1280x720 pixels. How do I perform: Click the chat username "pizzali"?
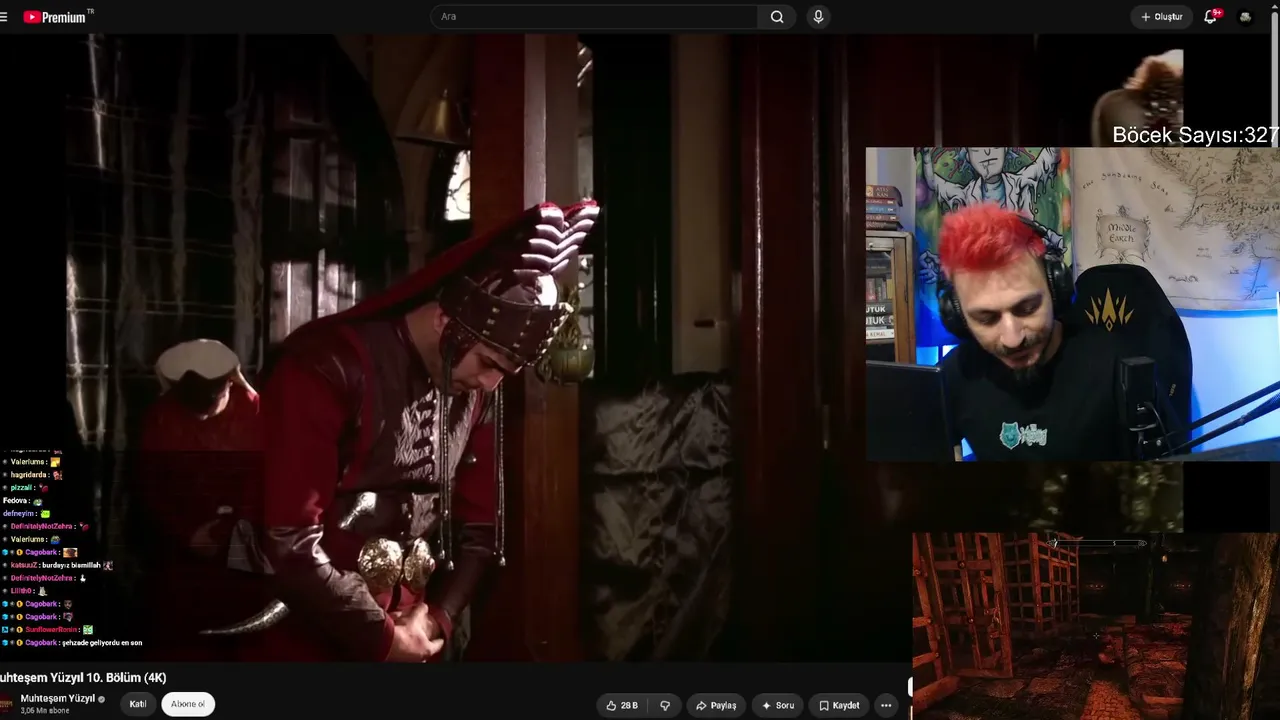22,488
